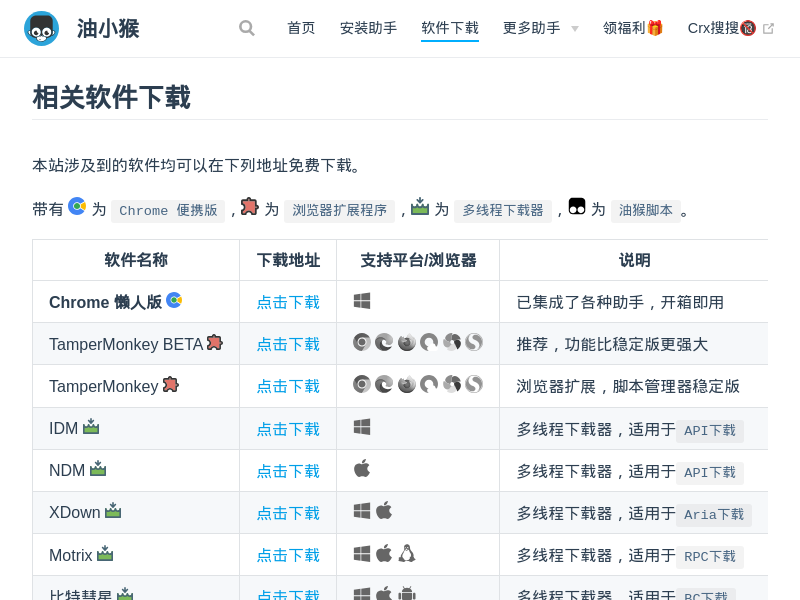The image size is (800, 600).
Task: Expand the 更多助手 dropdown menu
Action: tap(540, 28)
